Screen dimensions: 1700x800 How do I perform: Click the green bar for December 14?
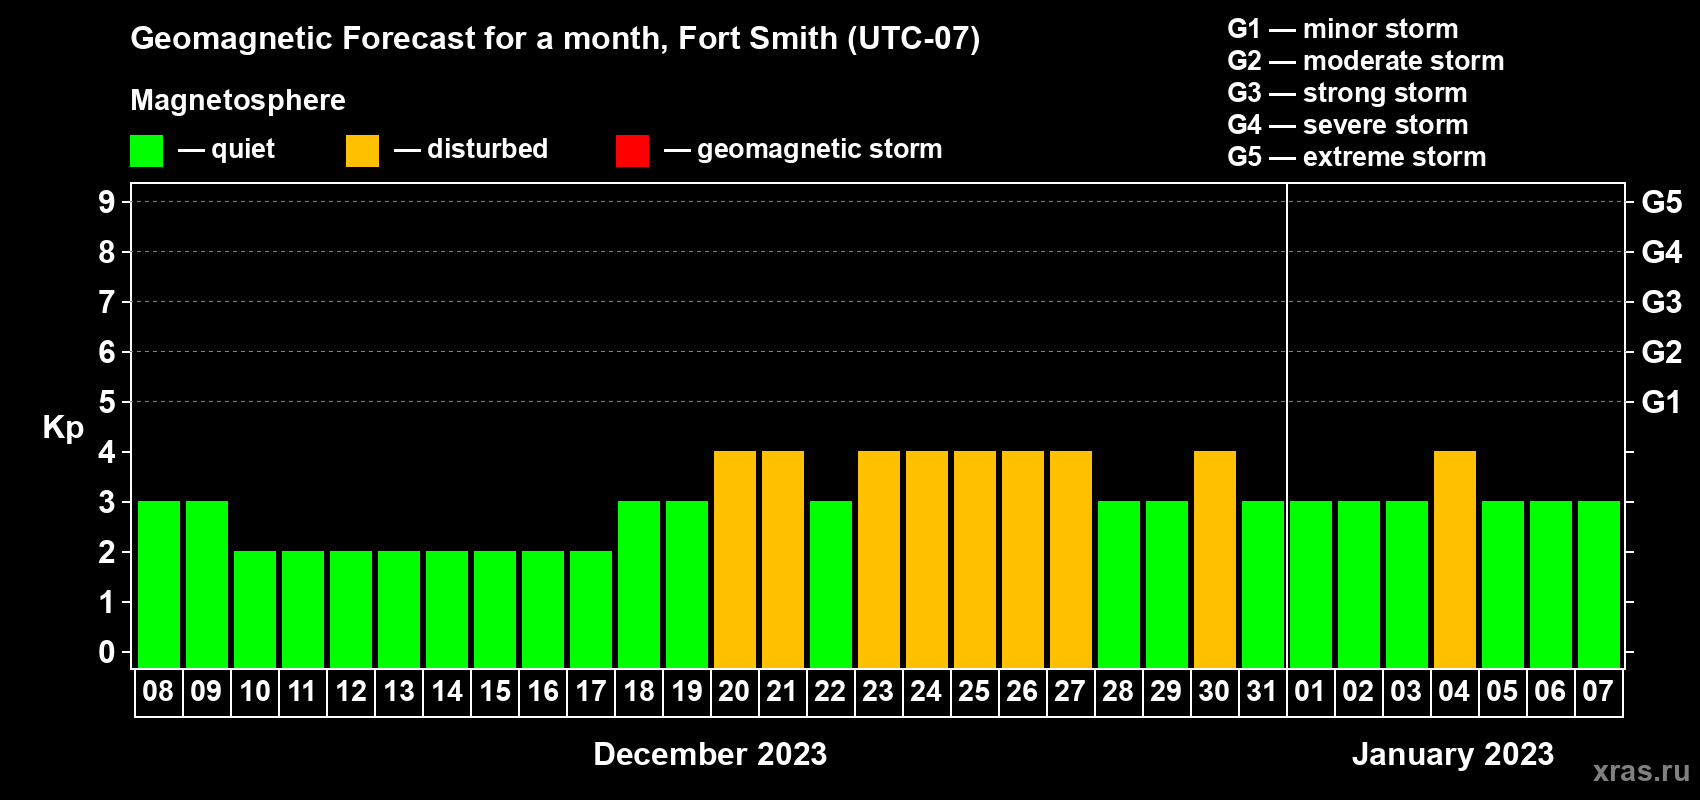(447, 609)
